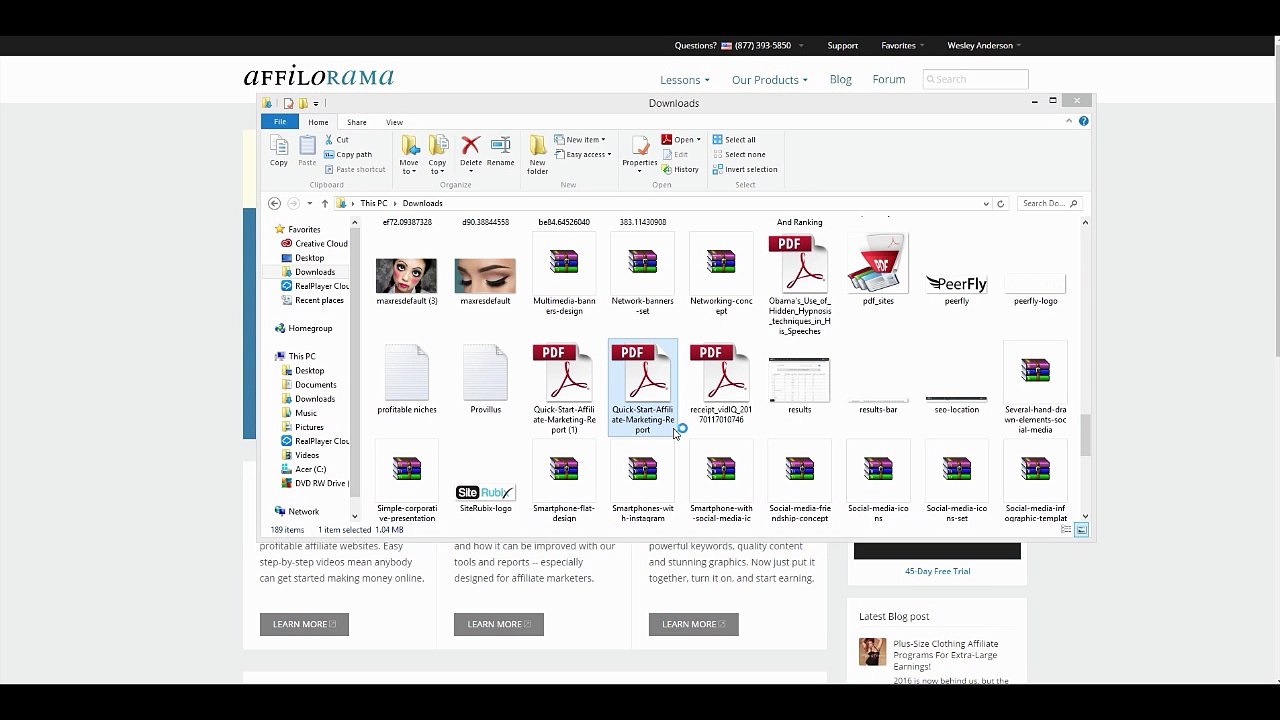
Task: Click the Affilorama site search field
Action: 976,79
